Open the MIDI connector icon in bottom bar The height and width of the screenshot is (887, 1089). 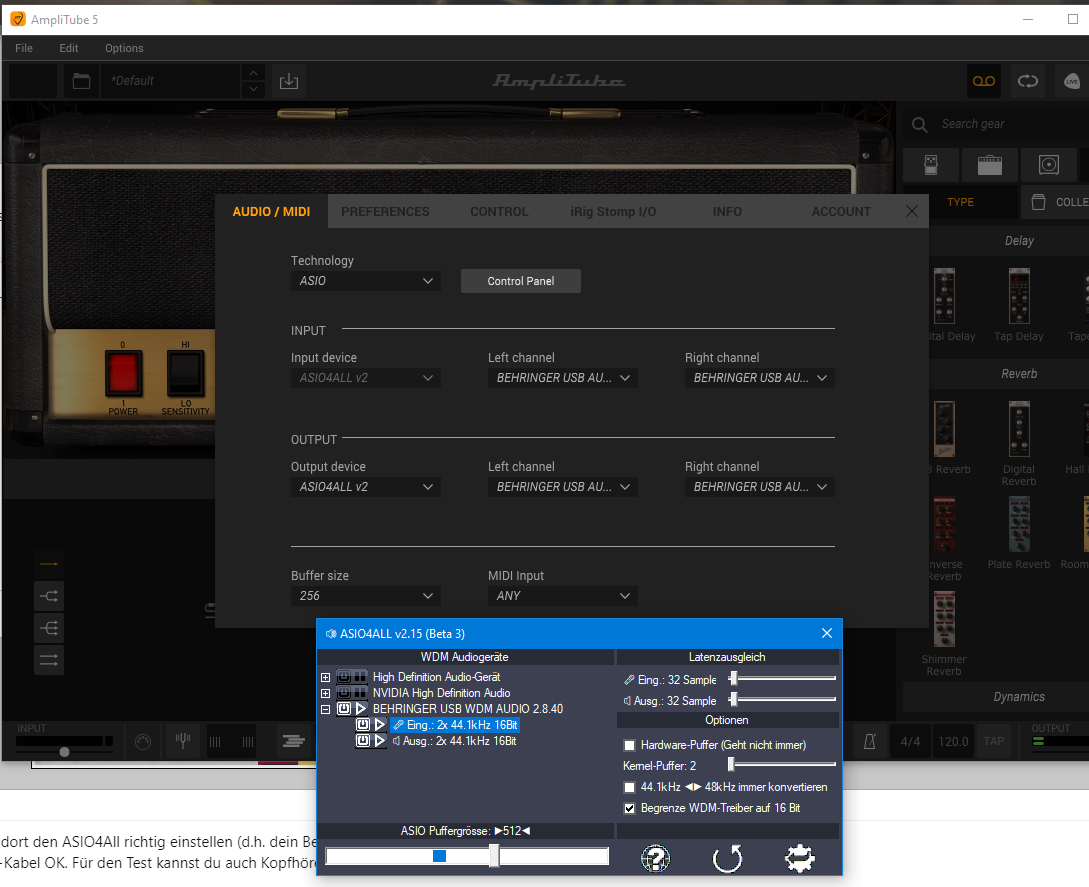pyautogui.click(x=143, y=742)
